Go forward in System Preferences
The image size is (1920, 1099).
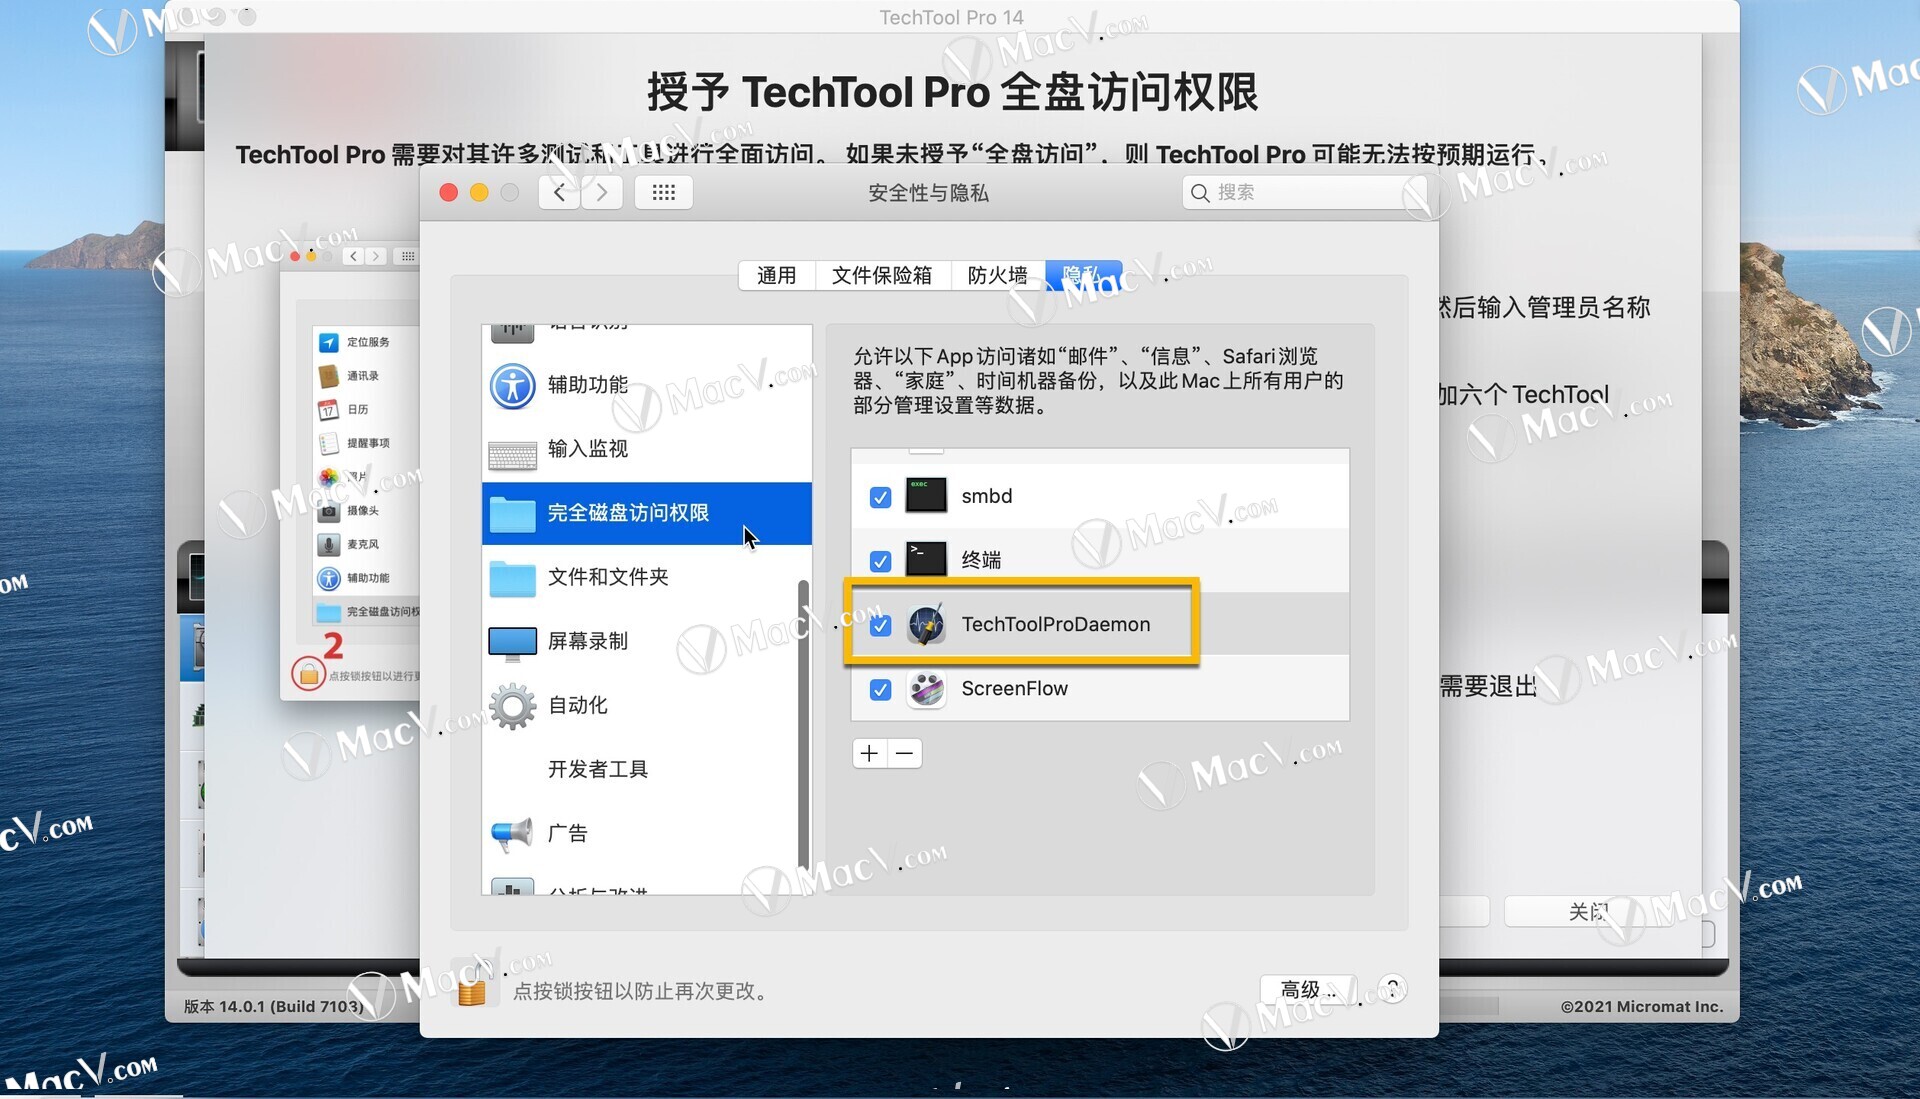(x=602, y=192)
